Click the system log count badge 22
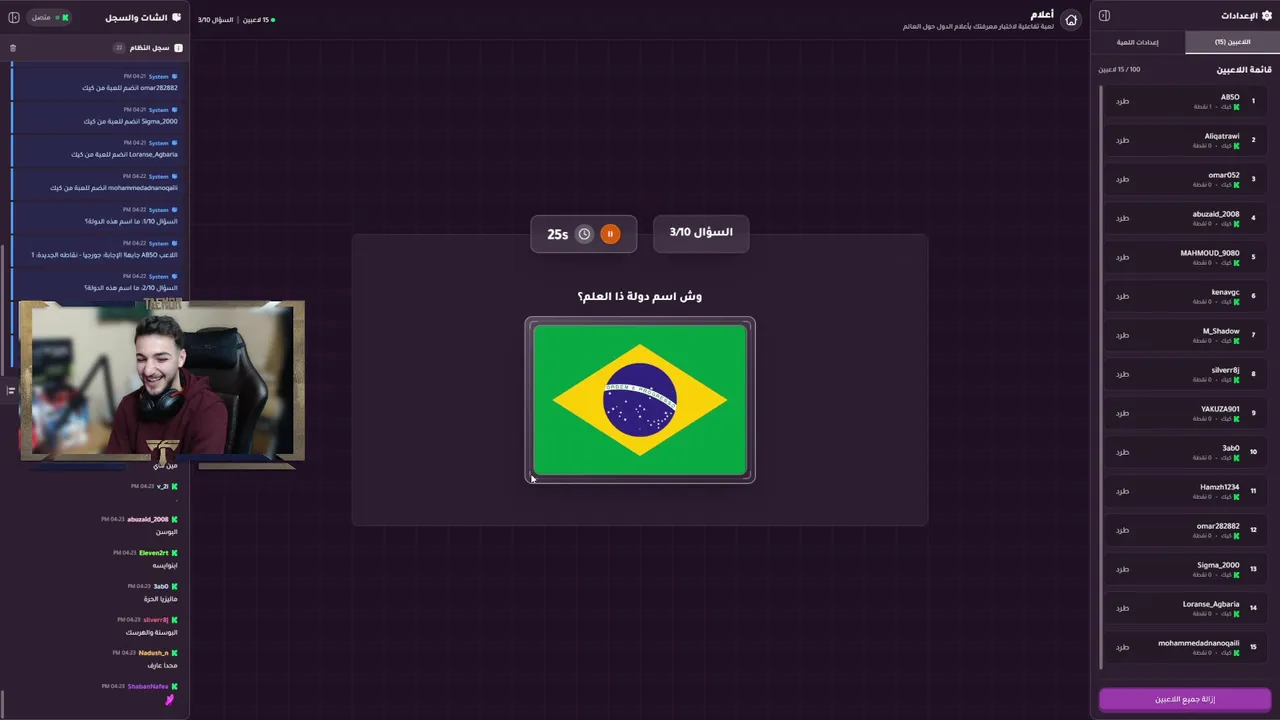The width and height of the screenshot is (1280, 720). coord(119,48)
